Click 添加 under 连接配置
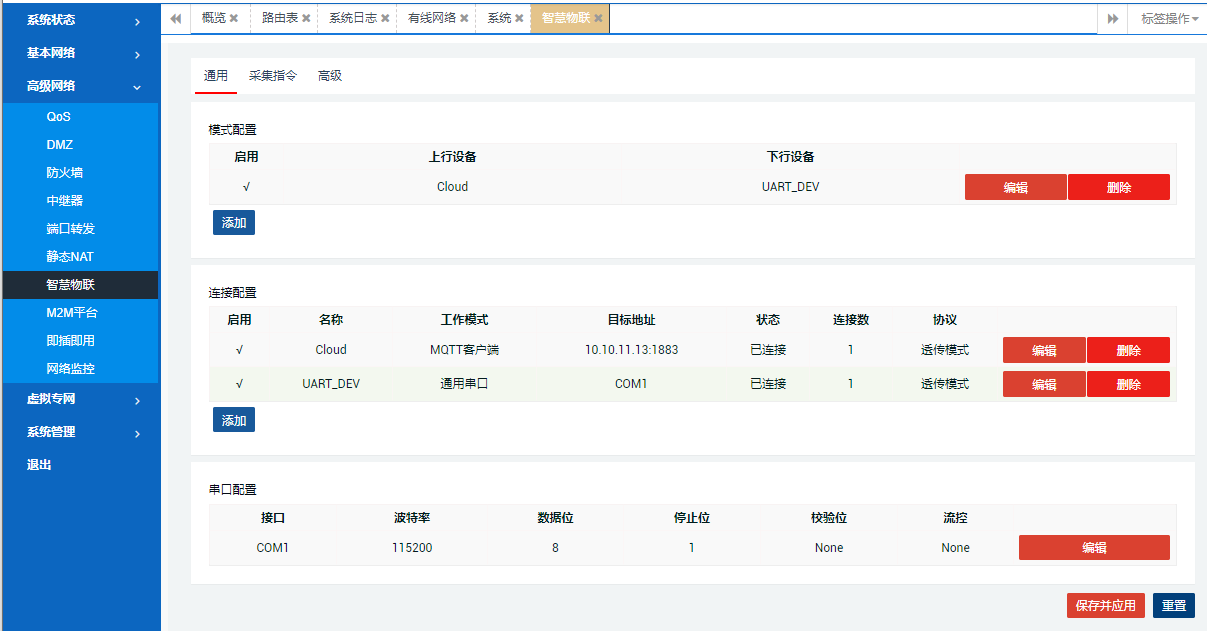The image size is (1207, 631). click(x=233, y=419)
